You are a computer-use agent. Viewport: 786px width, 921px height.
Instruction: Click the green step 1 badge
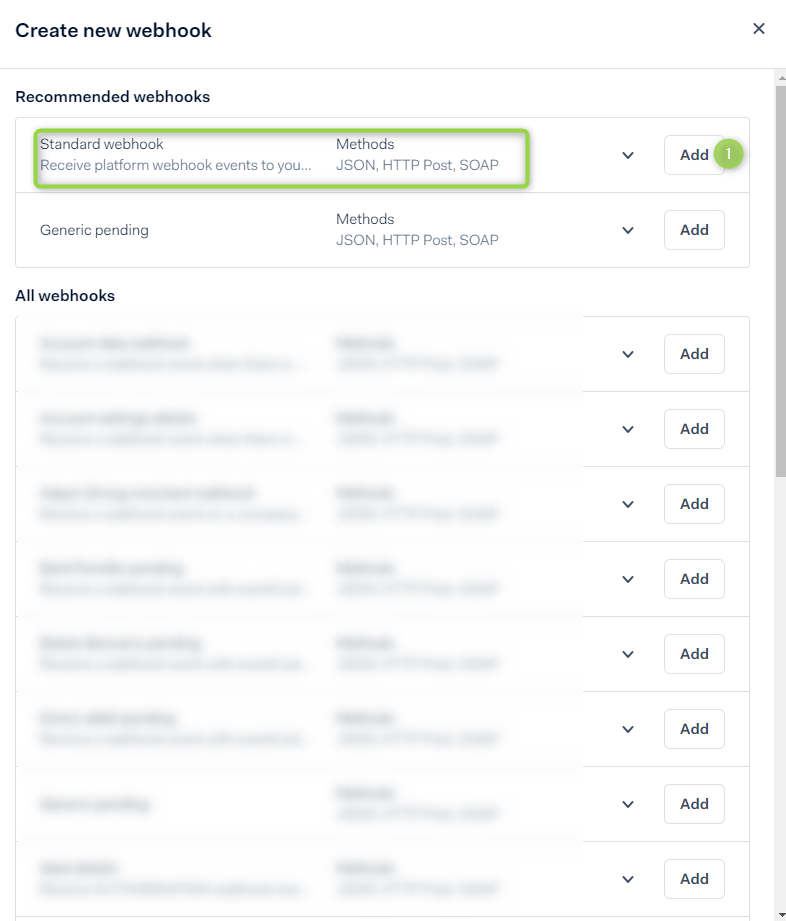click(728, 154)
